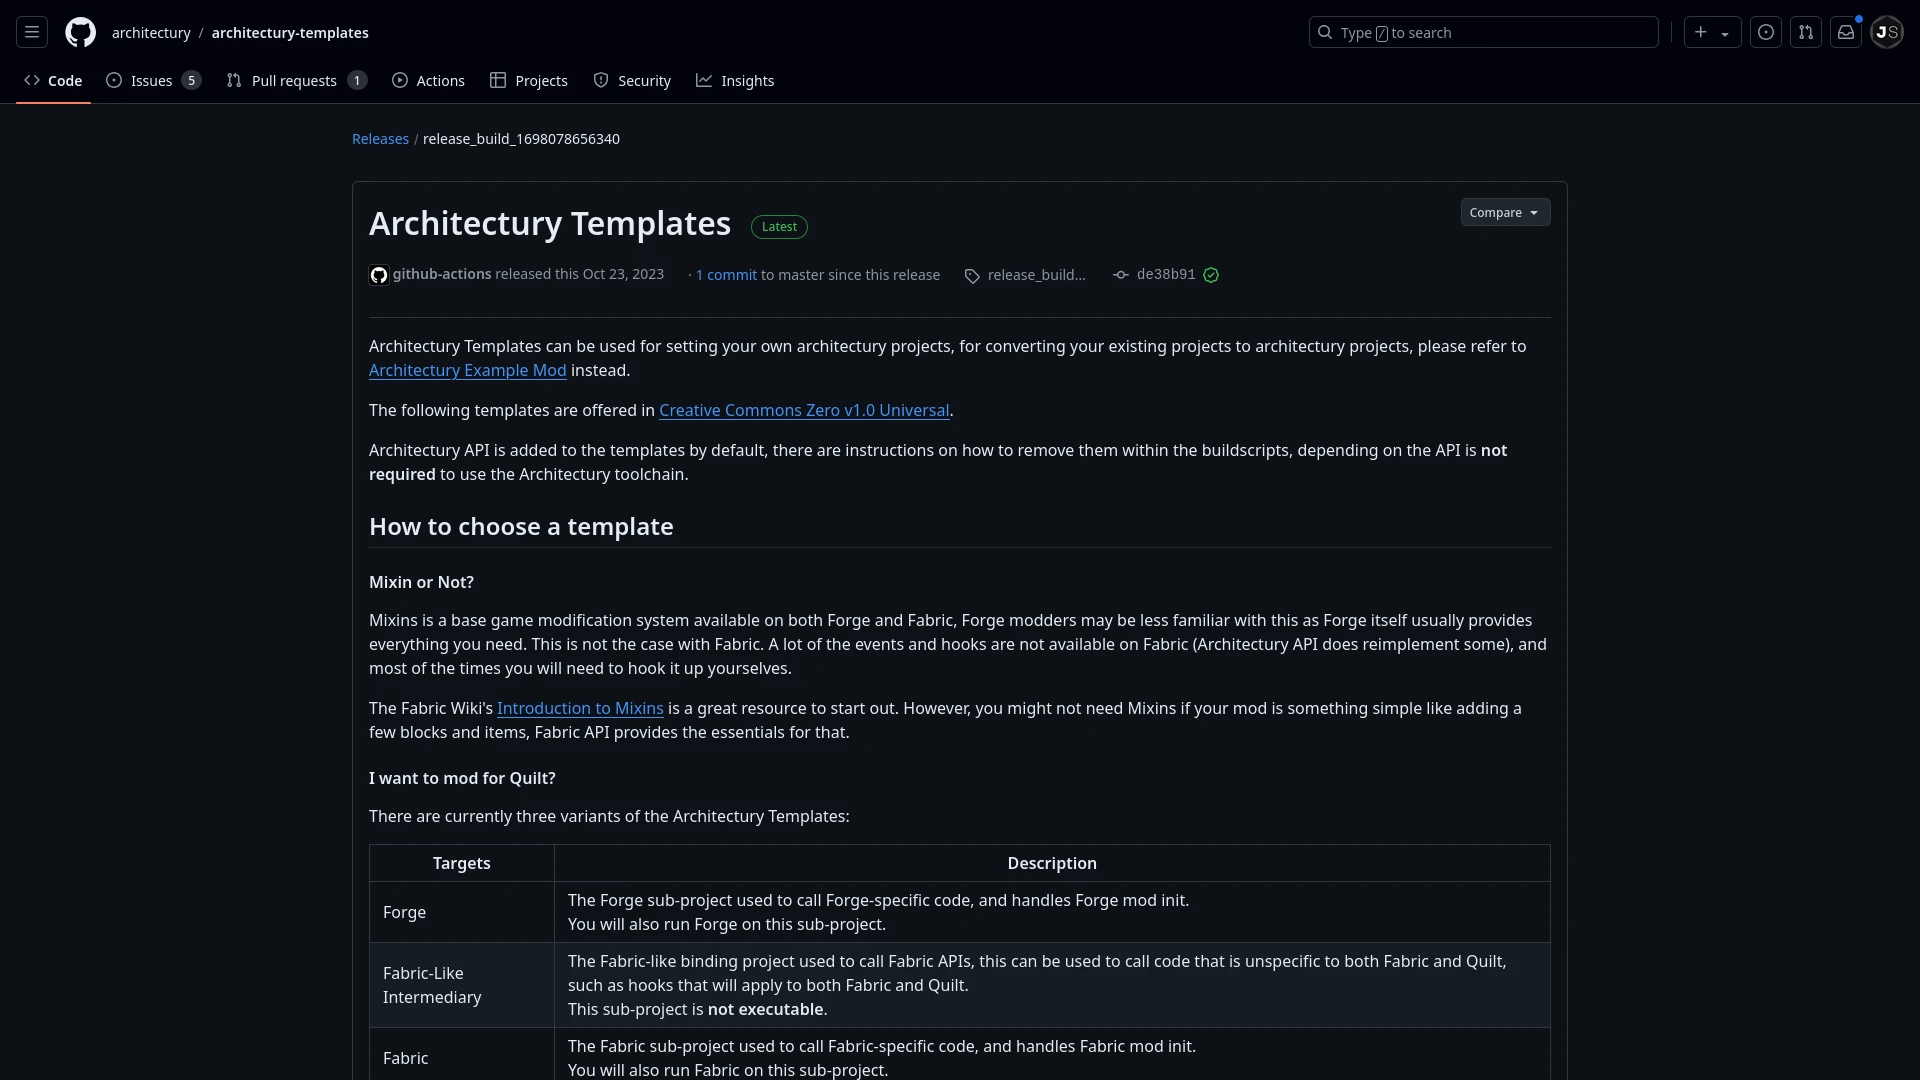Open the release_build... tag link

pyautogui.click(x=1036, y=275)
